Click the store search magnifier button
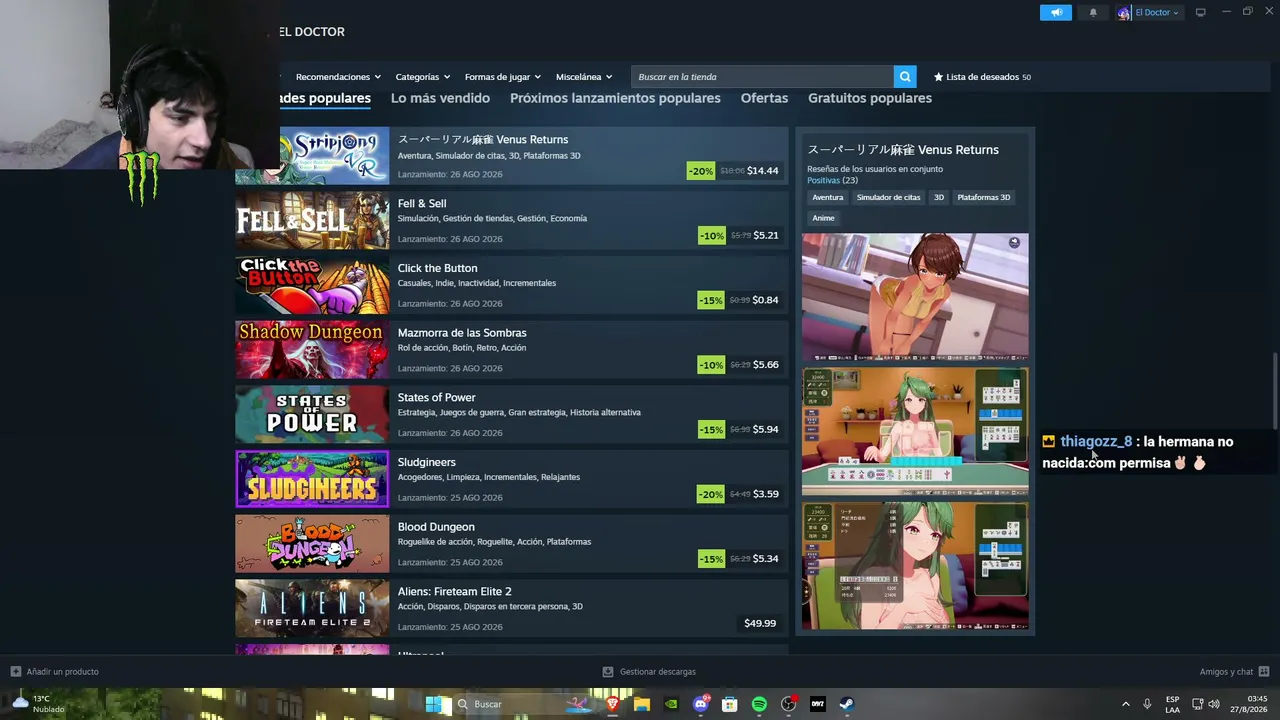1280x720 pixels. (905, 77)
